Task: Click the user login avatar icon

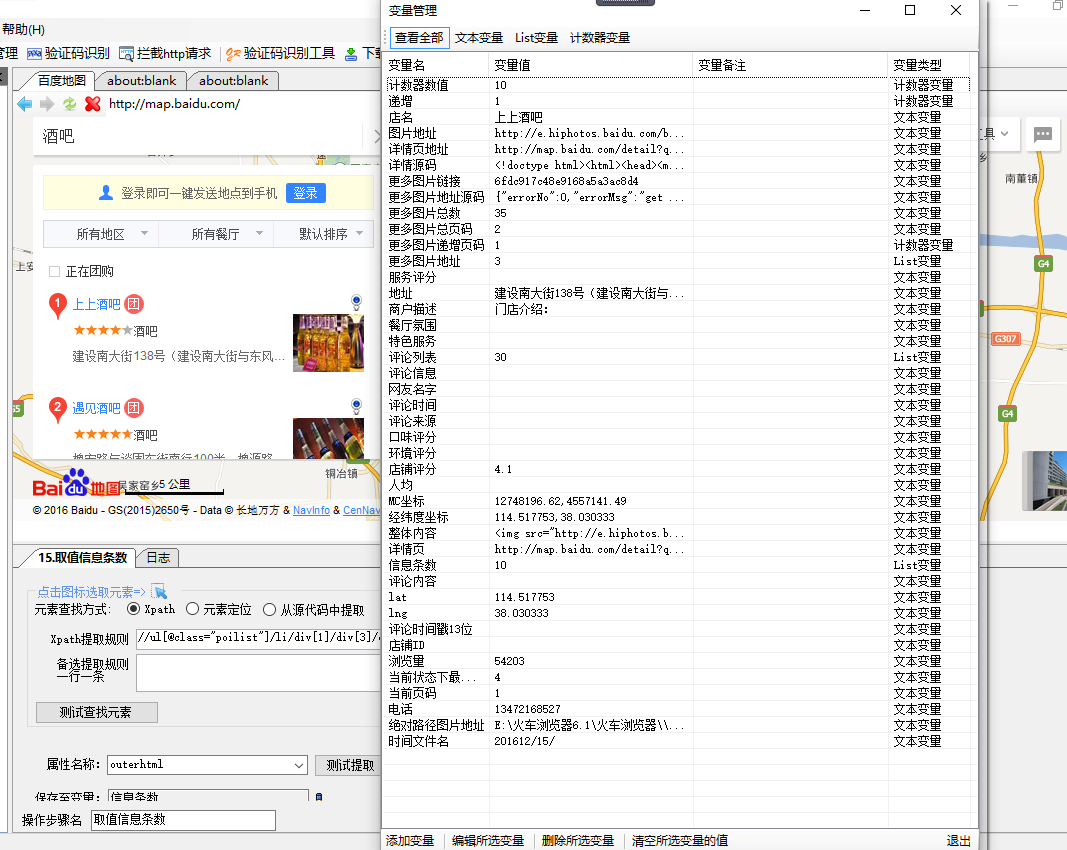Action: click(x=105, y=193)
